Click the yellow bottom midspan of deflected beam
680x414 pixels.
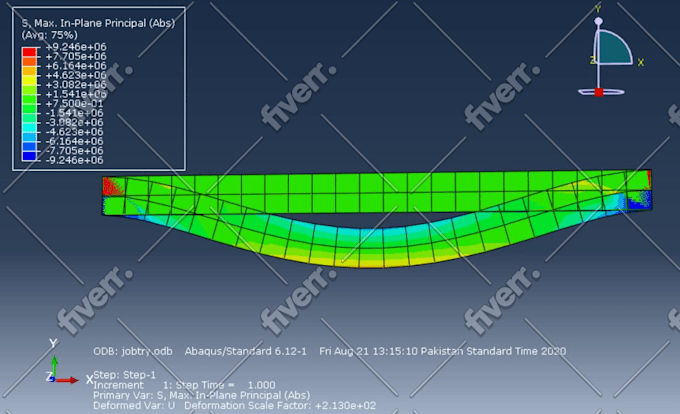pos(373,261)
